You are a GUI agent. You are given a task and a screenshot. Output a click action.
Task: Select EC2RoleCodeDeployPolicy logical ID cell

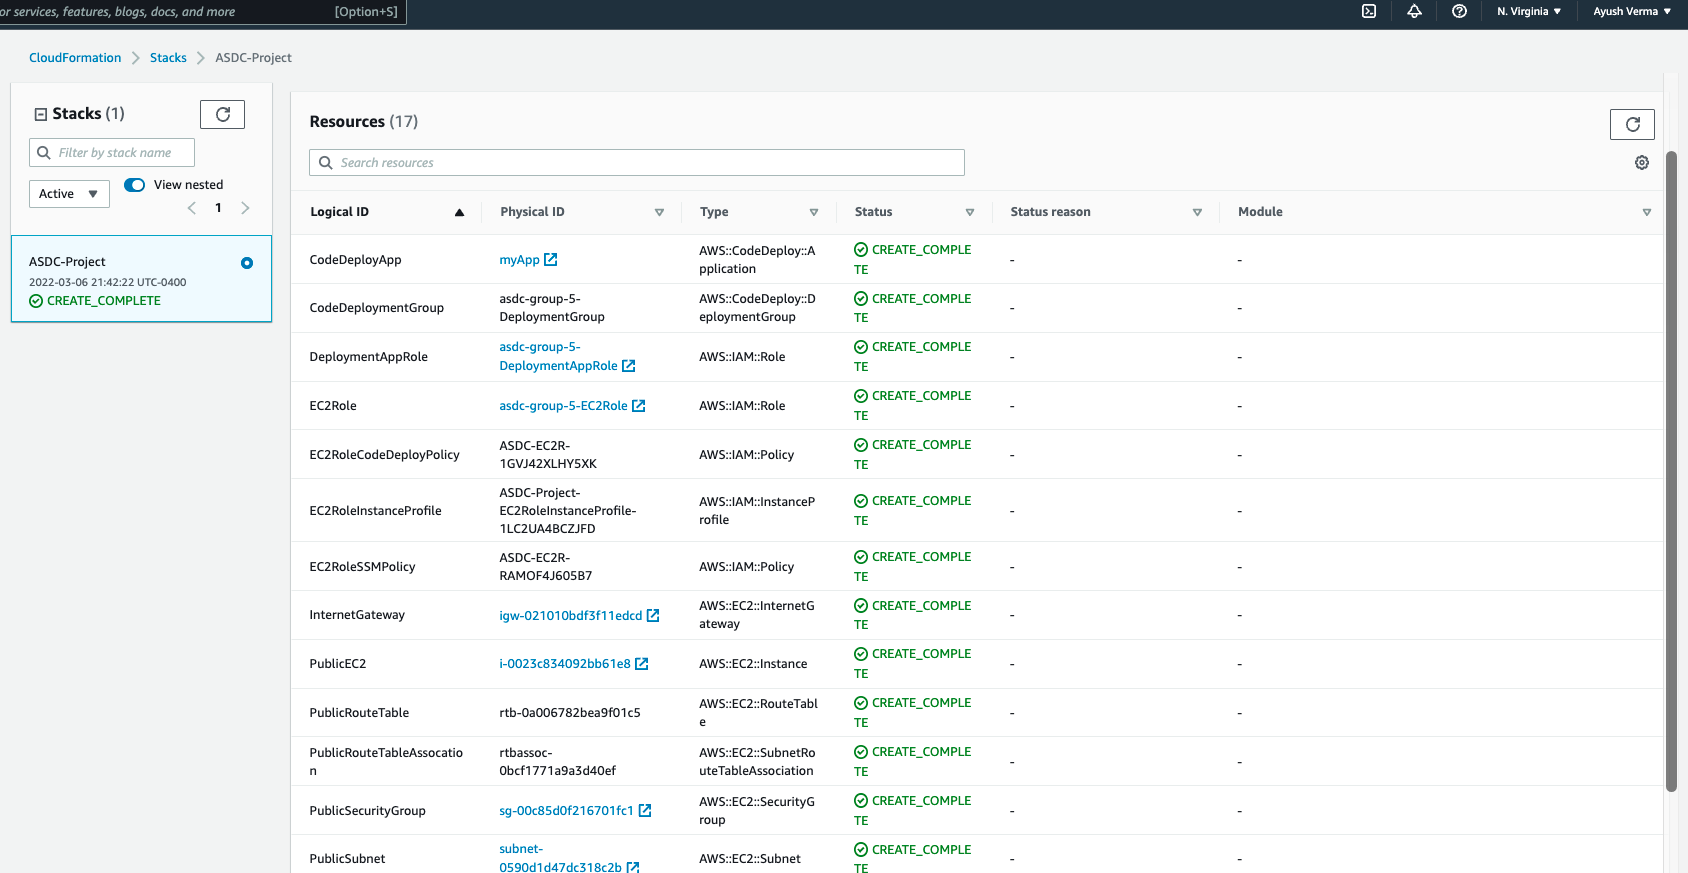[384, 455]
